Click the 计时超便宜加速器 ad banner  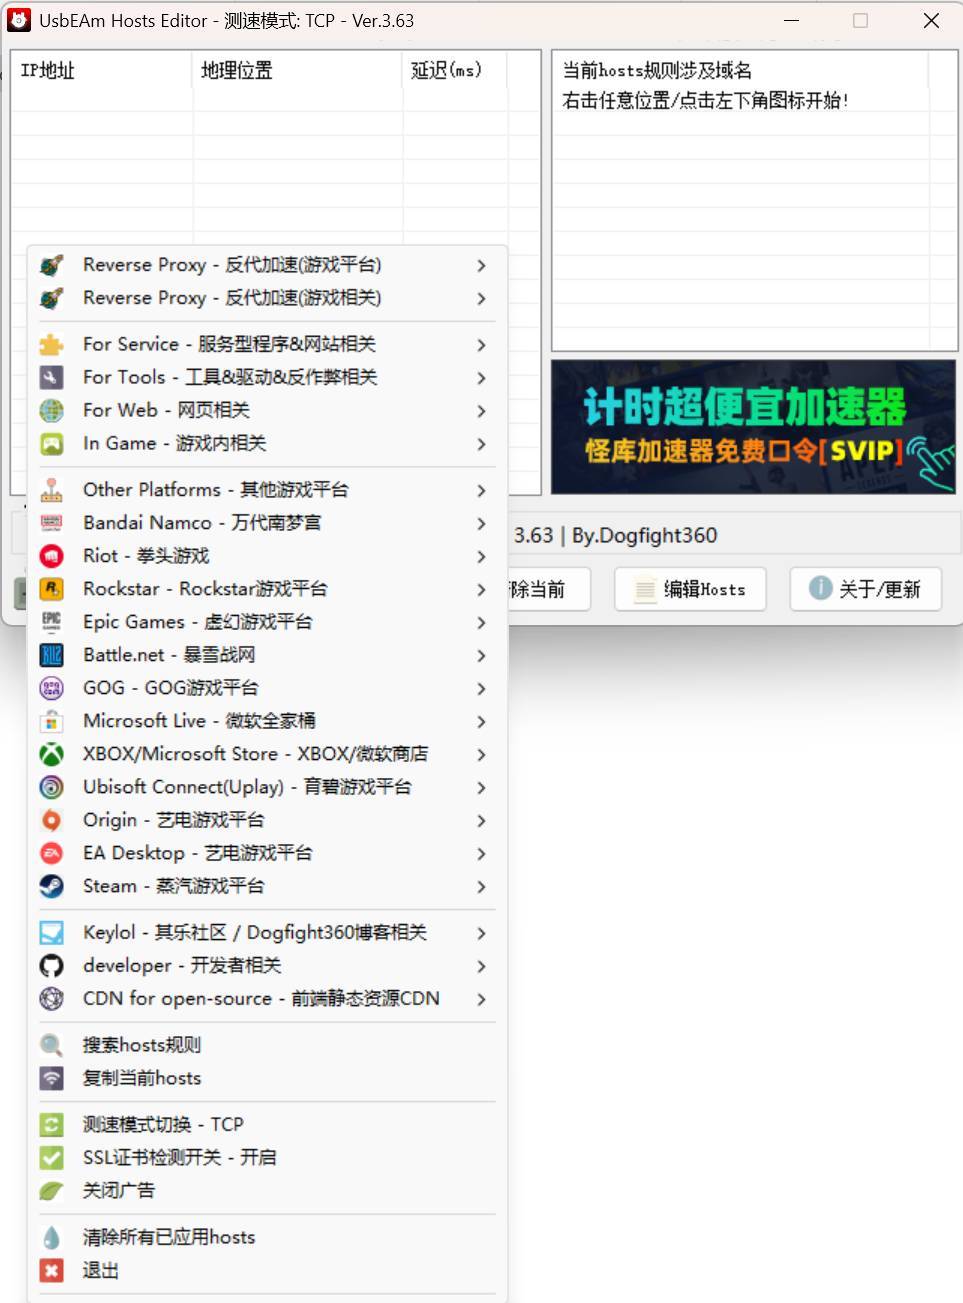click(x=754, y=427)
